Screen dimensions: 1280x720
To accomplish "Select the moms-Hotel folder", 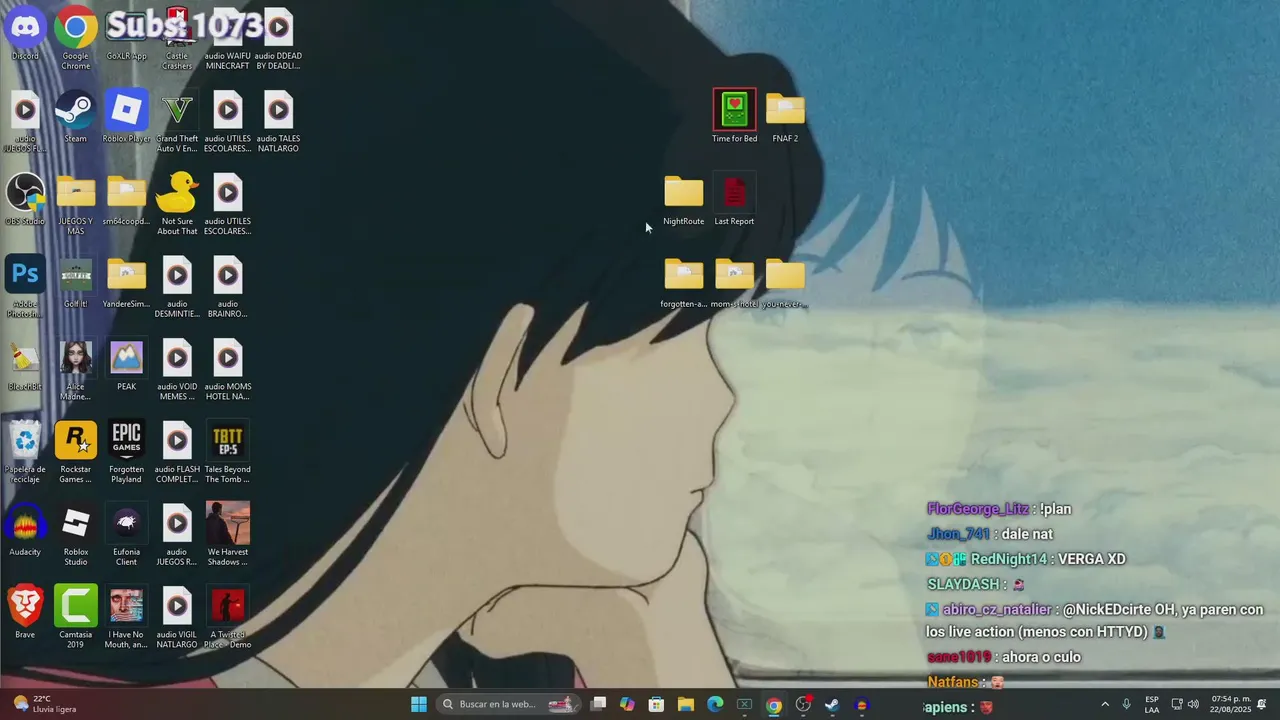I will pos(735,282).
